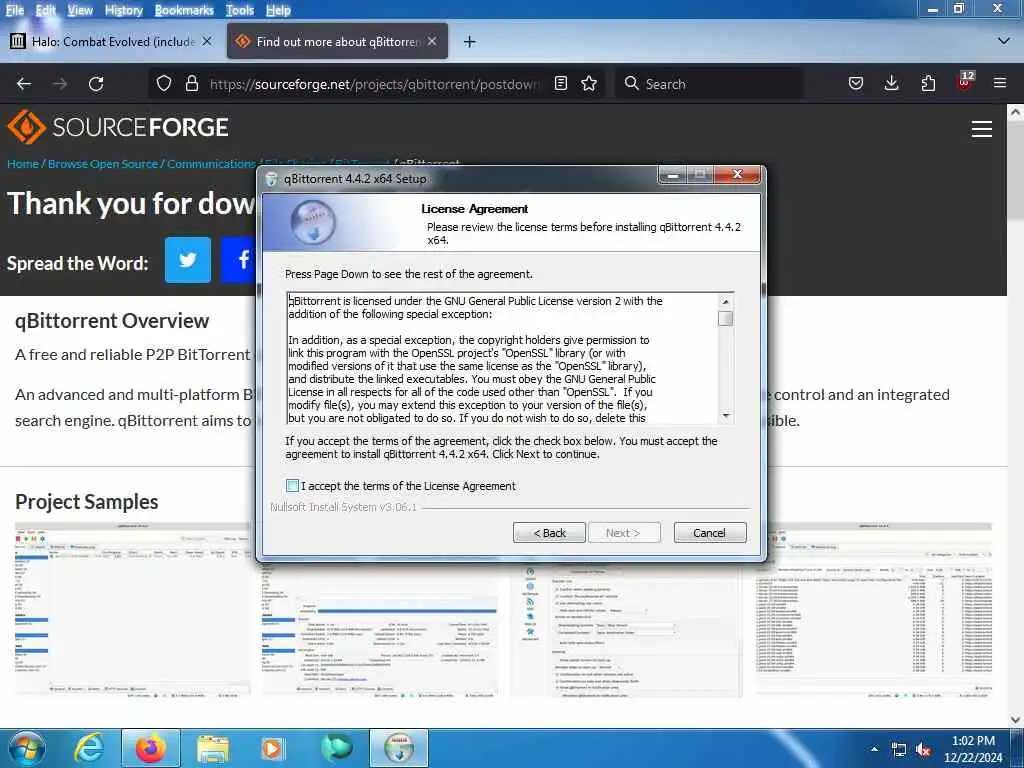Click the network tray icon
The image size is (1024, 768).
point(899,750)
